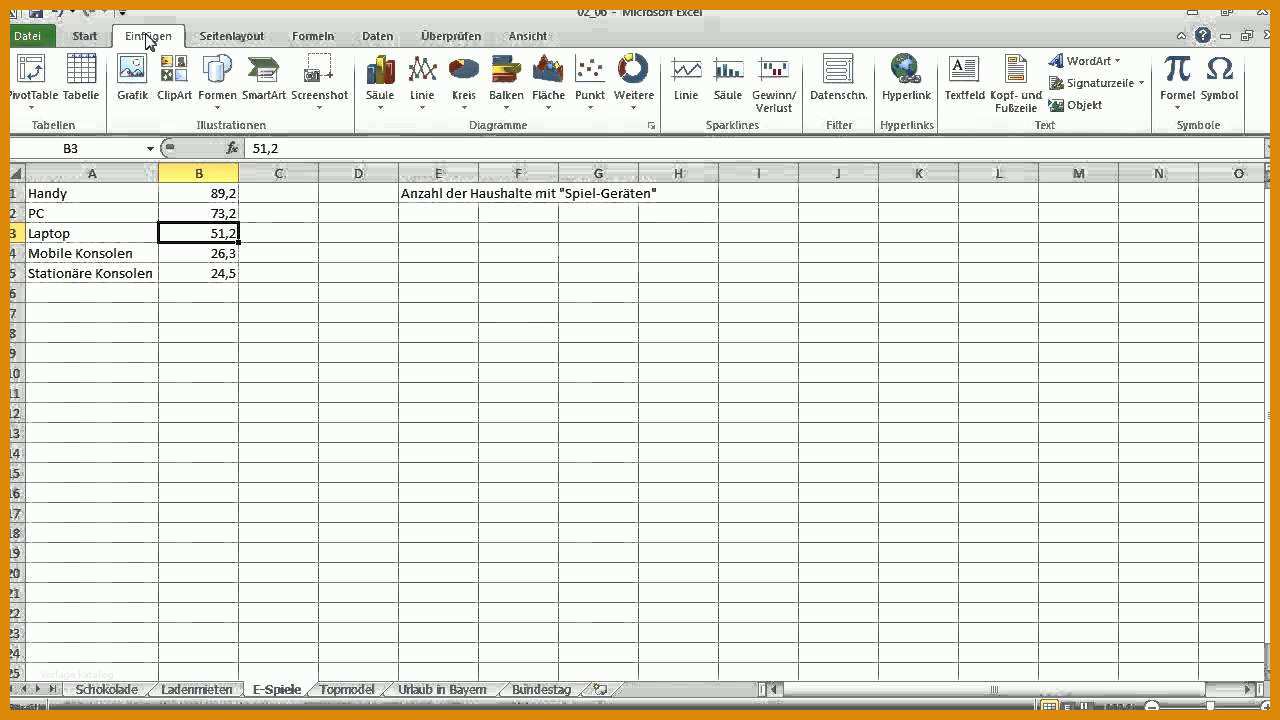Click the Name Box showing B3

(x=78, y=148)
